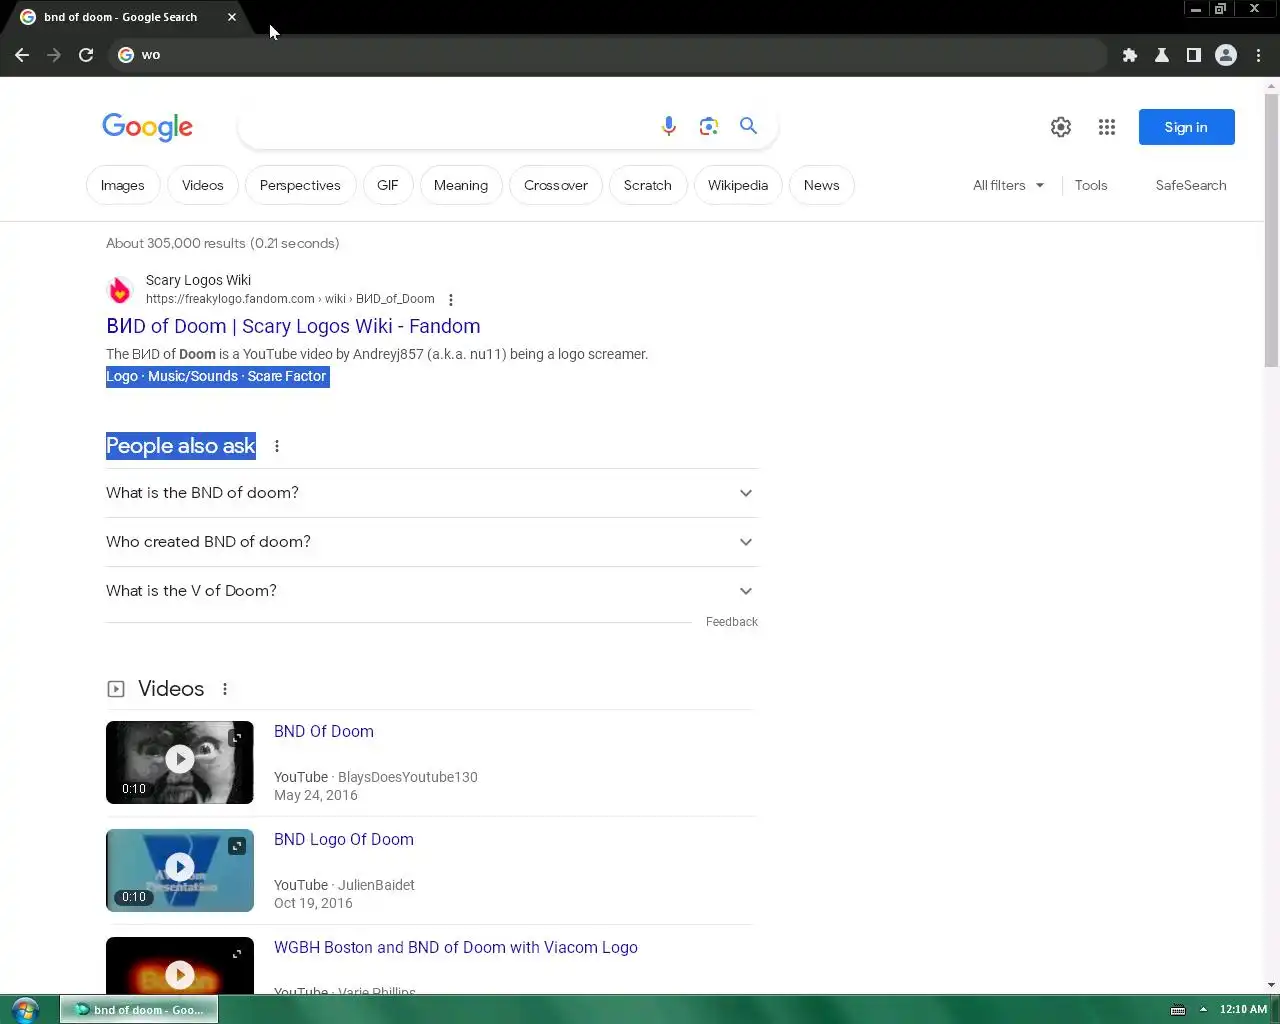
Task: Search by image with the Lens icon
Action: point(709,126)
